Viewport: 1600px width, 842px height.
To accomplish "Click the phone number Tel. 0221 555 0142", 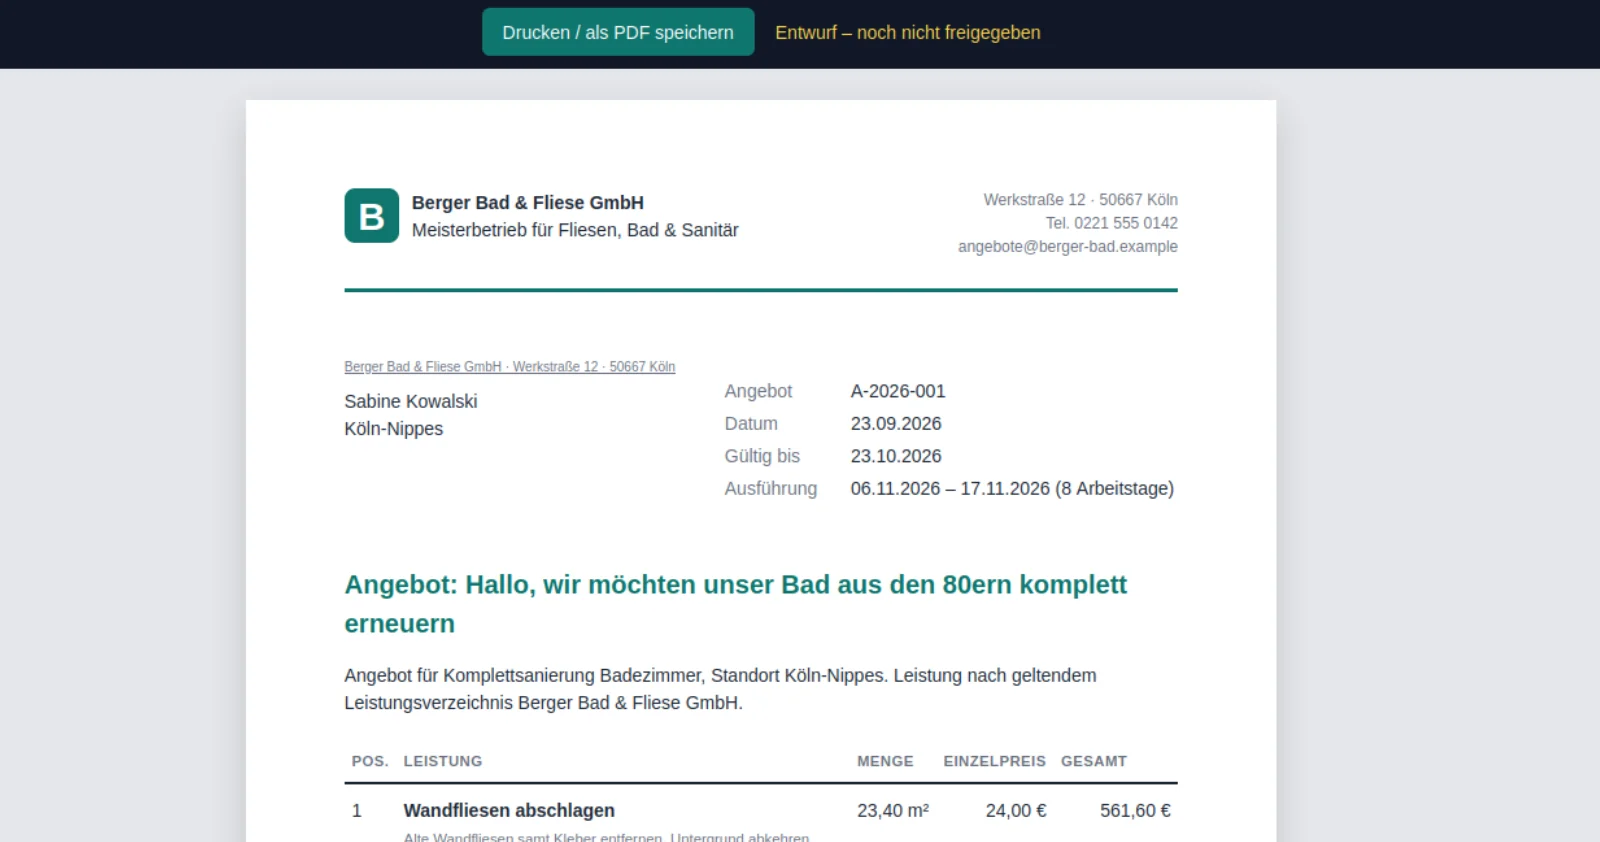I will (1112, 223).
